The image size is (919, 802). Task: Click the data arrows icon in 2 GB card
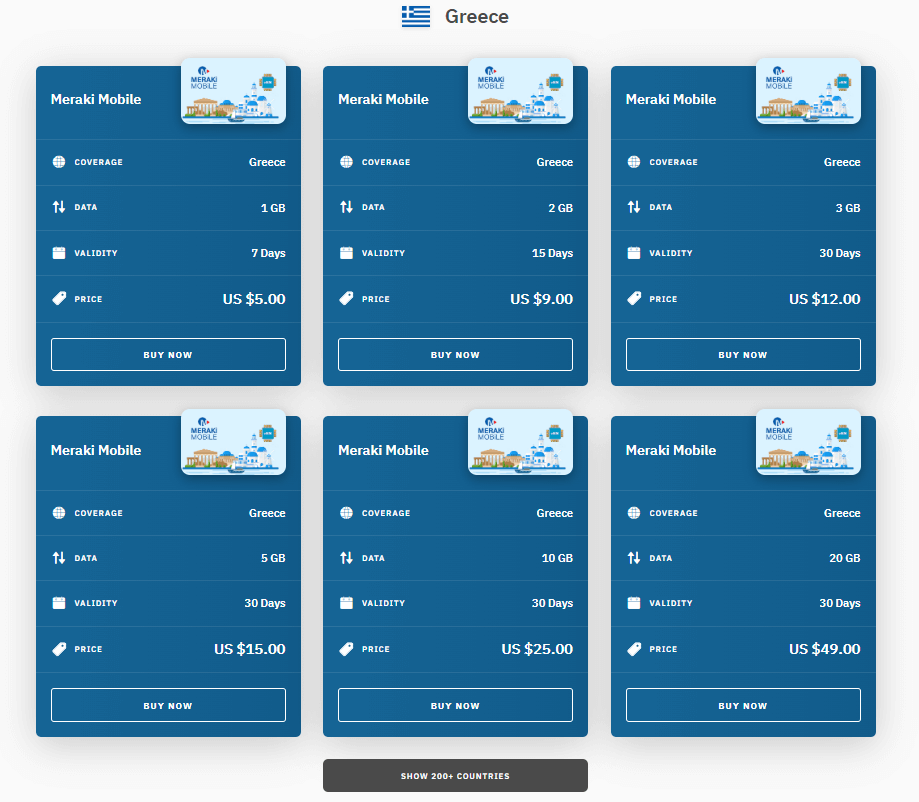tap(346, 207)
